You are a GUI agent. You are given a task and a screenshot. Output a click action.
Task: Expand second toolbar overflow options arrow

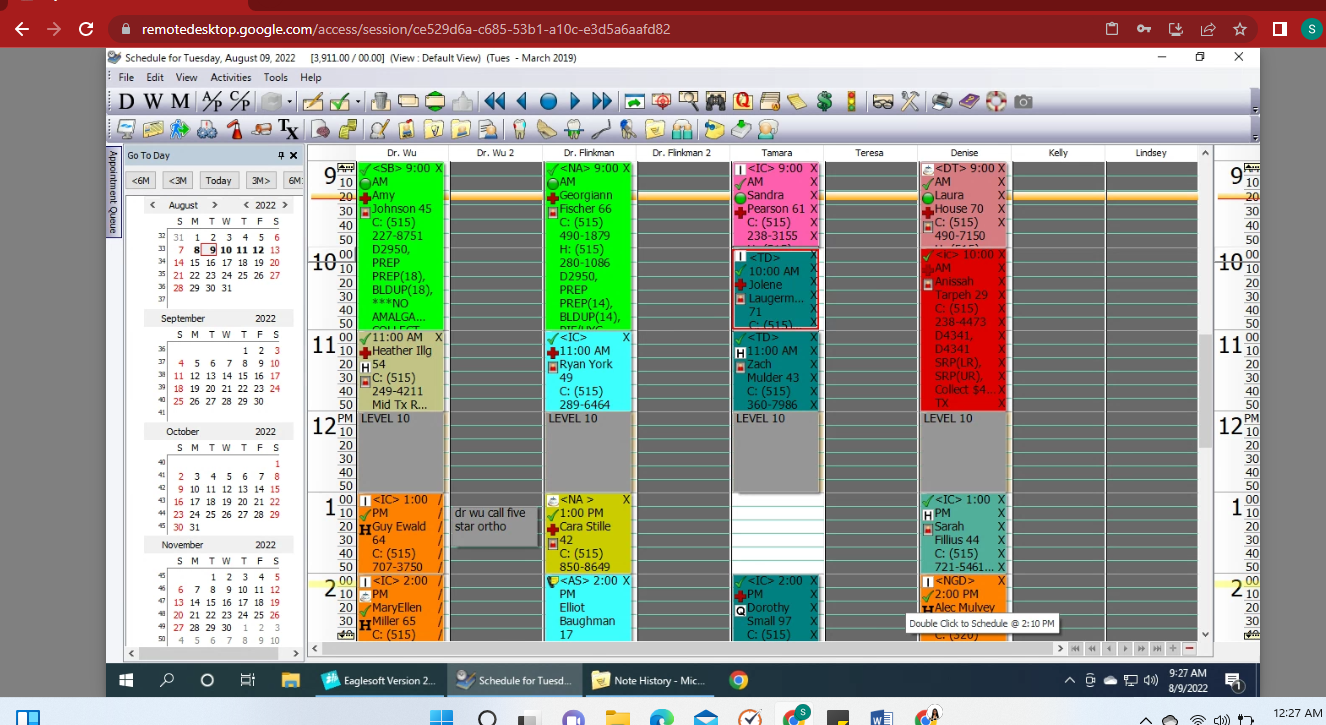1254,129
